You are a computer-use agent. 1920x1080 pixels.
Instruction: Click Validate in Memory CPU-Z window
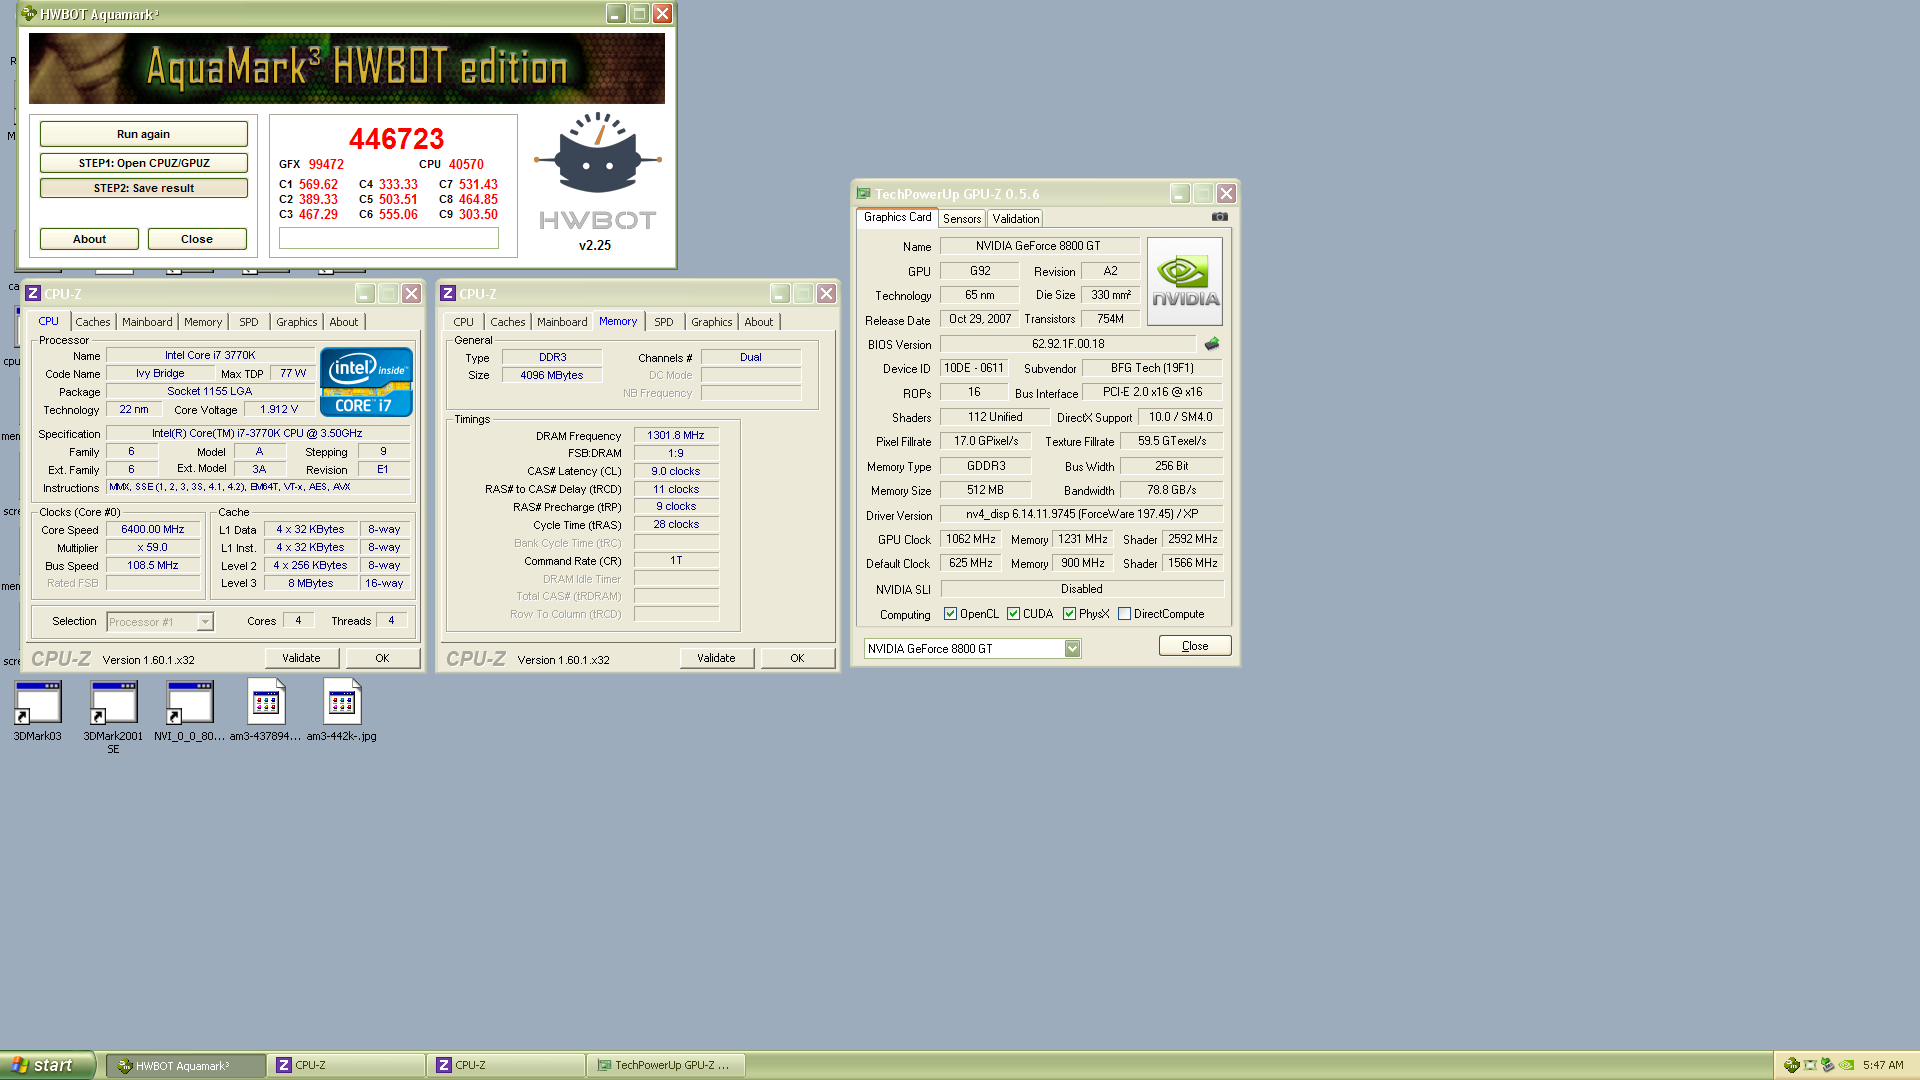coord(716,658)
